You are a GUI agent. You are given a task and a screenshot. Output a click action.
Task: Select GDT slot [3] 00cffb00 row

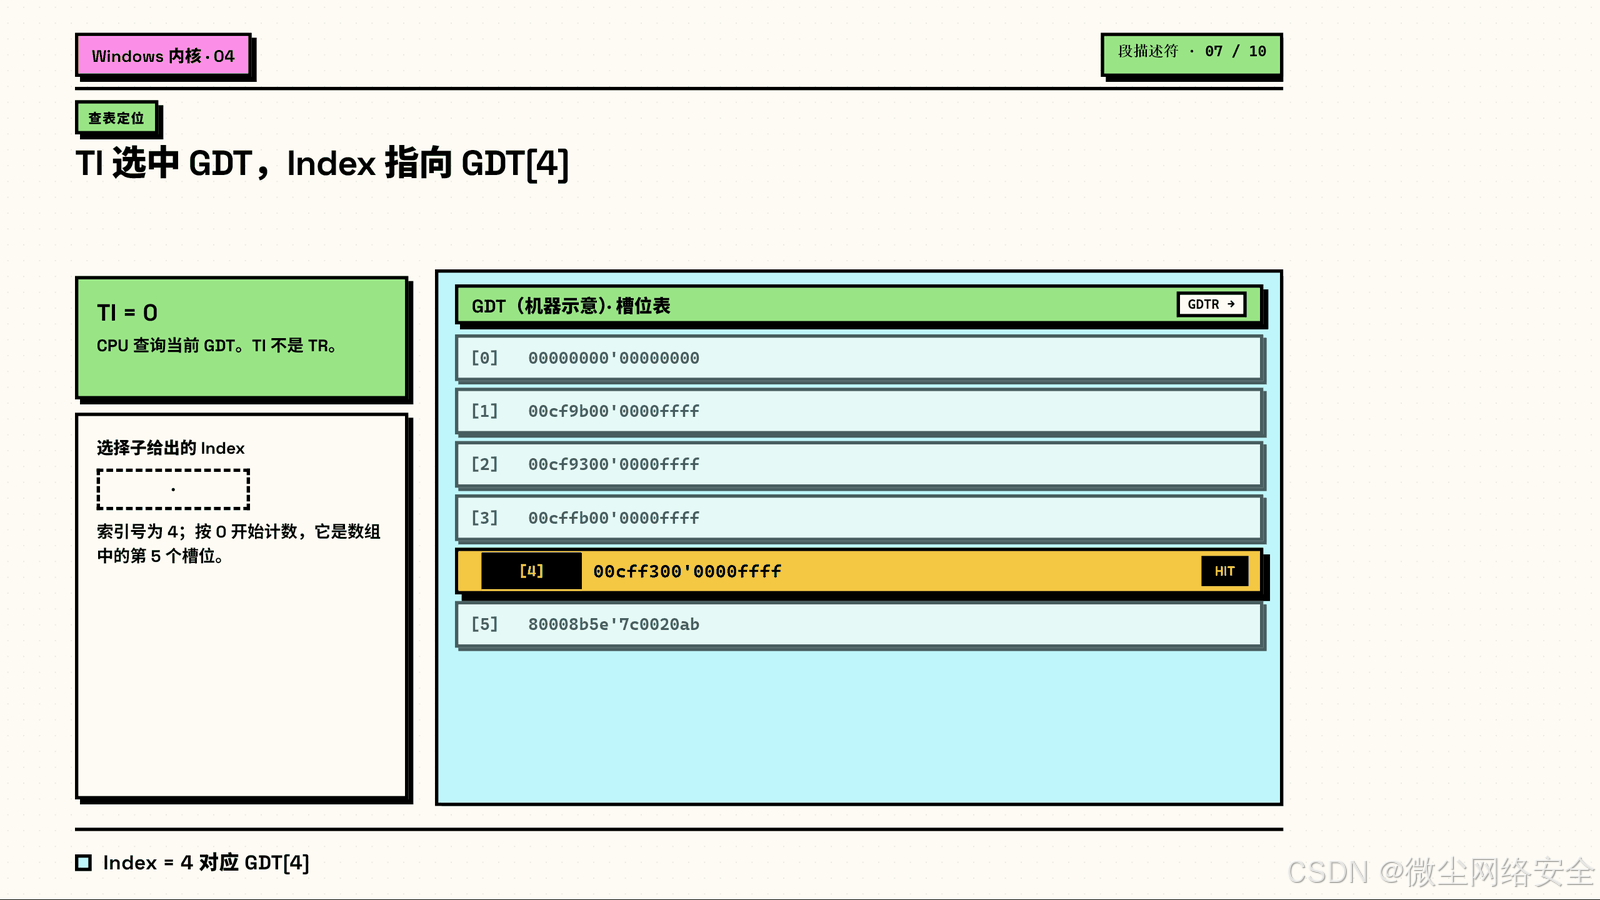coord(859,518)
